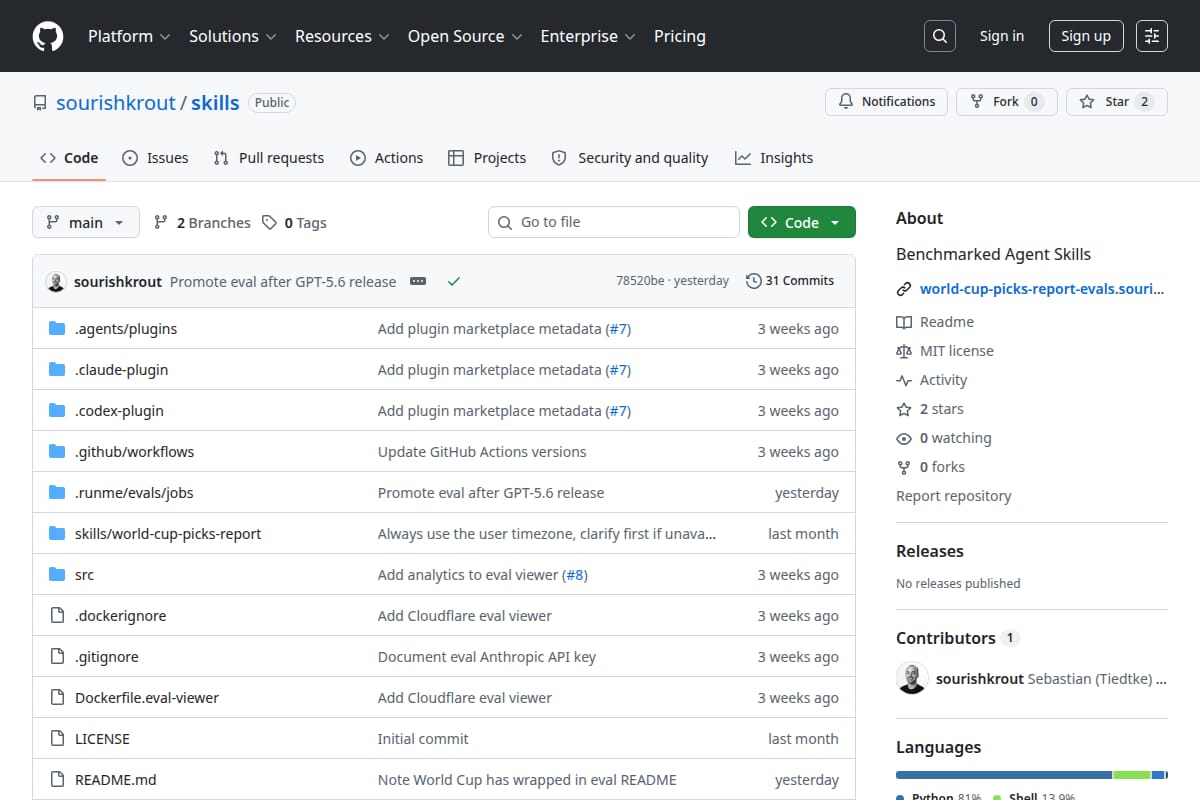Click the .dockerignore file icon

coord(57,616)
